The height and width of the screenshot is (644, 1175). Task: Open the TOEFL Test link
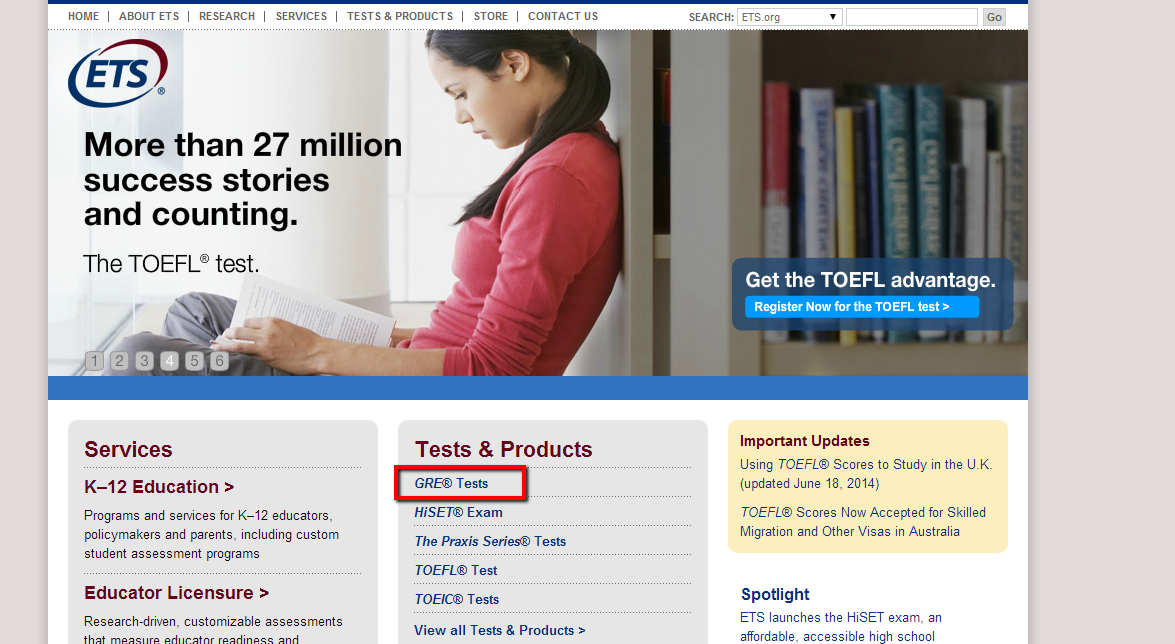(x=456, y=571)
